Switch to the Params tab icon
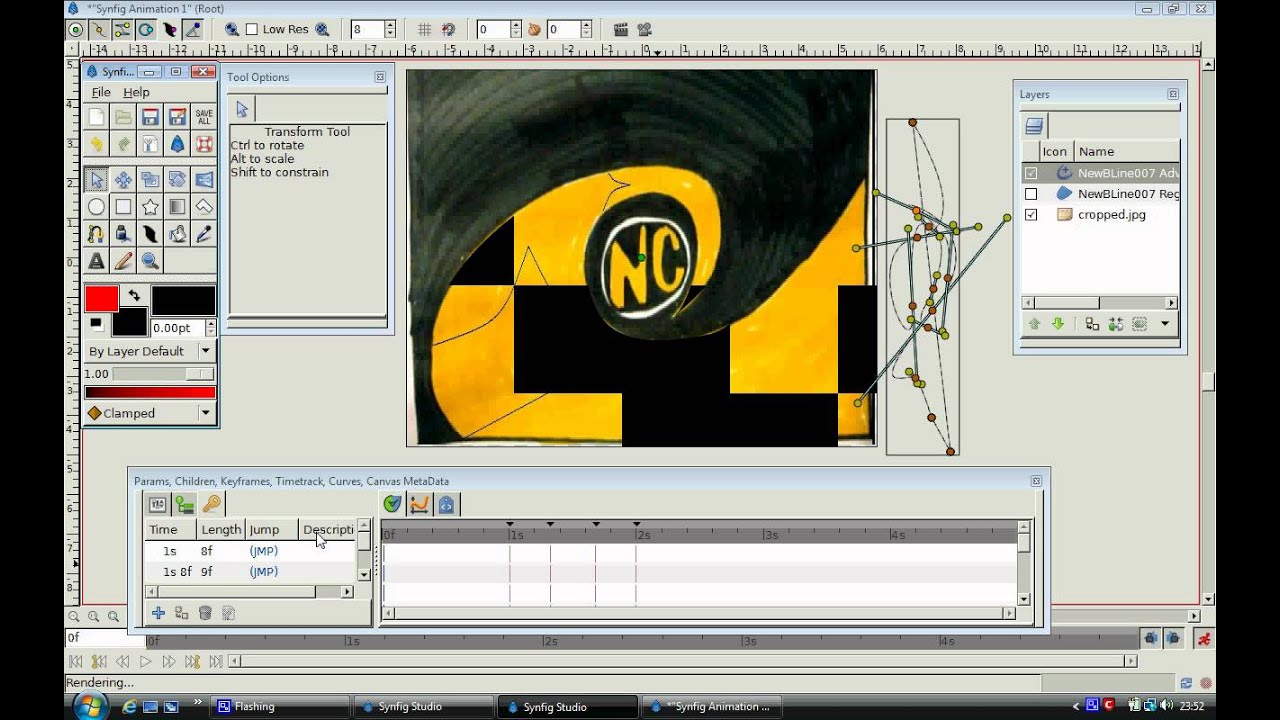1280x720 pixels. (157, 504)
